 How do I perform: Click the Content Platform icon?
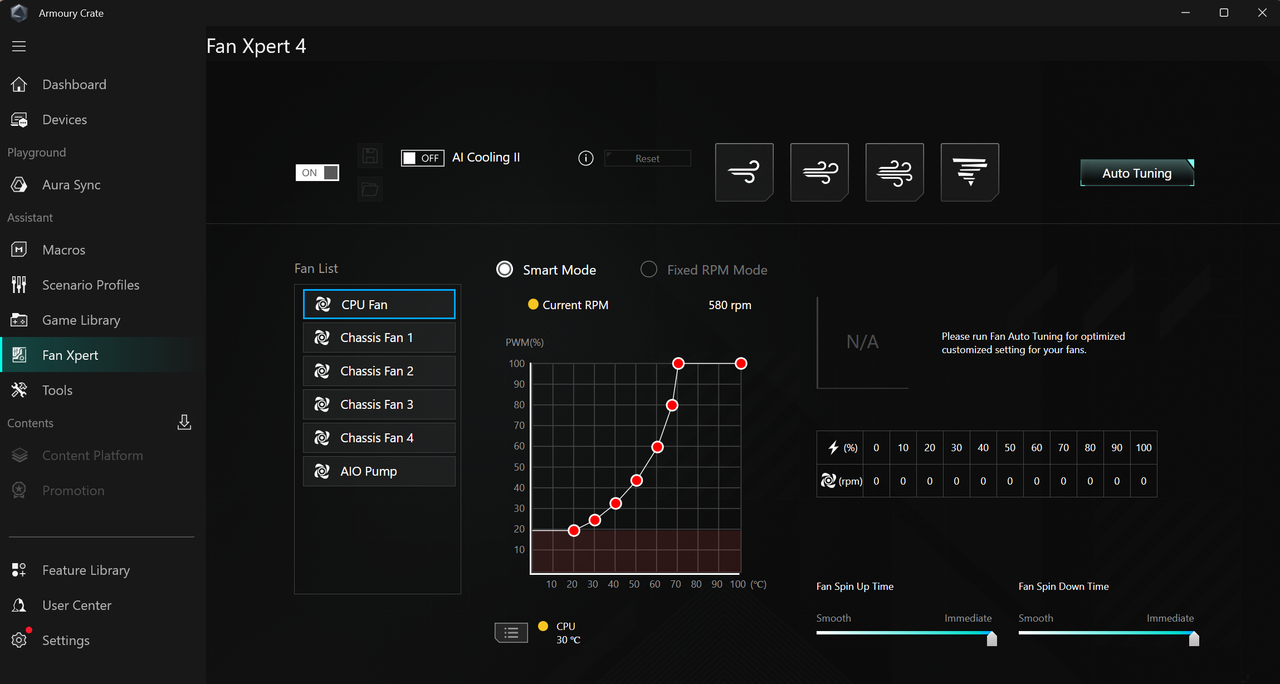(19, 455)
